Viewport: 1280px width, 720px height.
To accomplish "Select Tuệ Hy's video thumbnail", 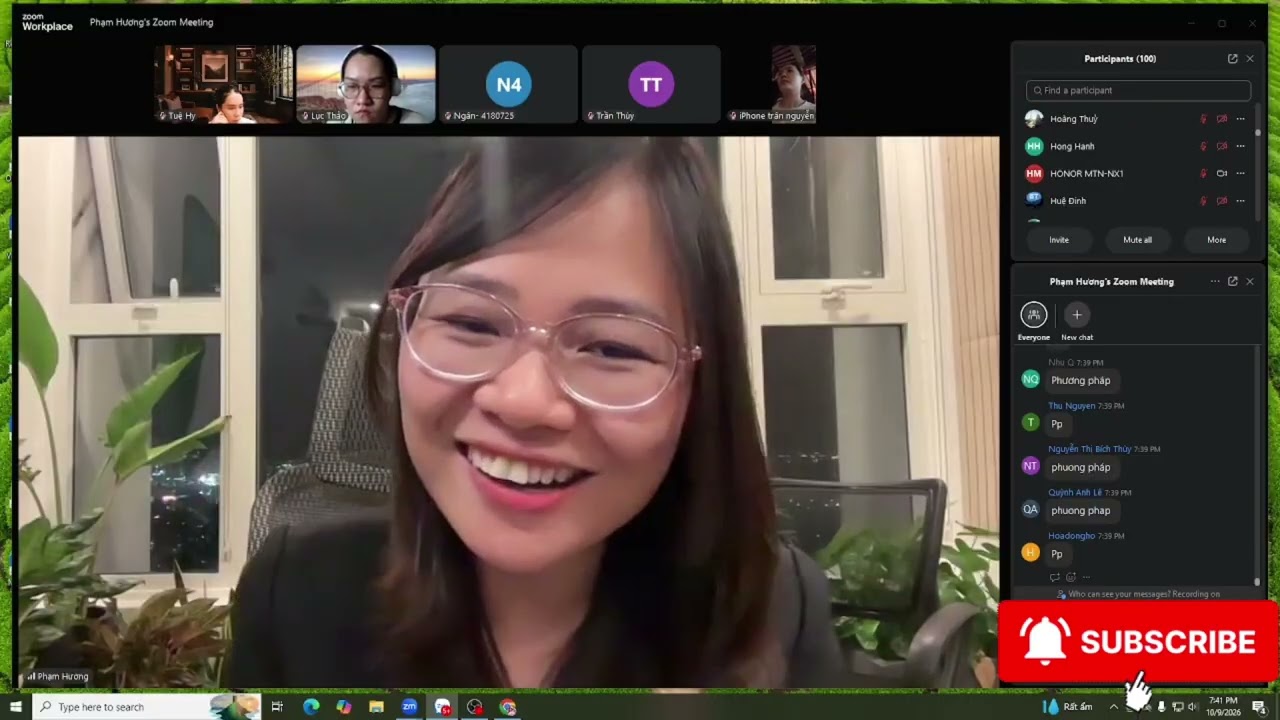I will [224, 84].
